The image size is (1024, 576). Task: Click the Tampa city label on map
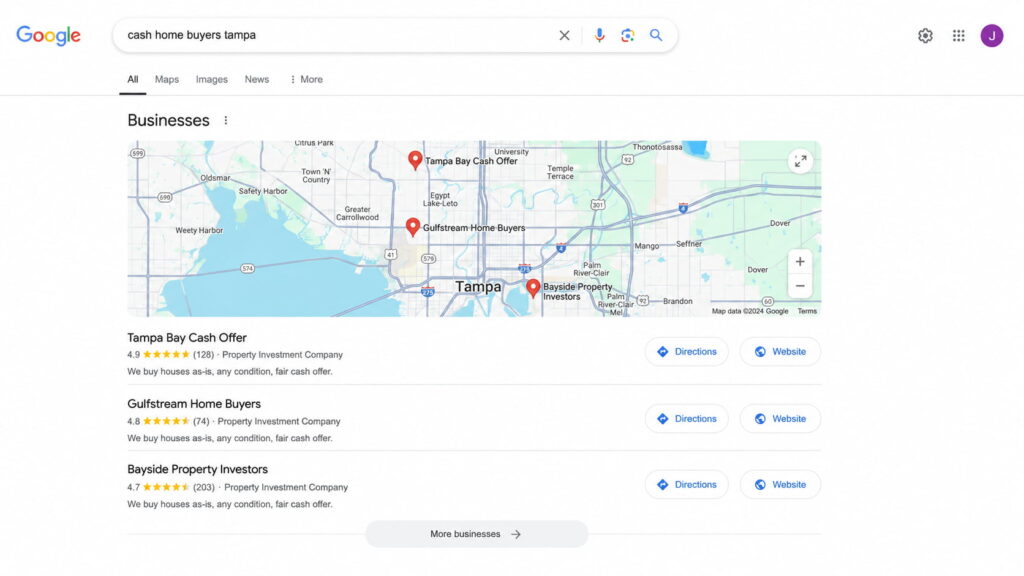[478, 287]
